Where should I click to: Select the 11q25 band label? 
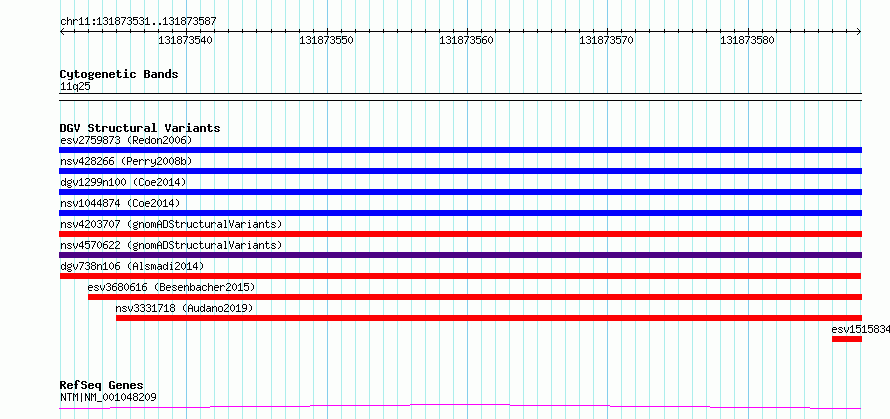point(75,87)
